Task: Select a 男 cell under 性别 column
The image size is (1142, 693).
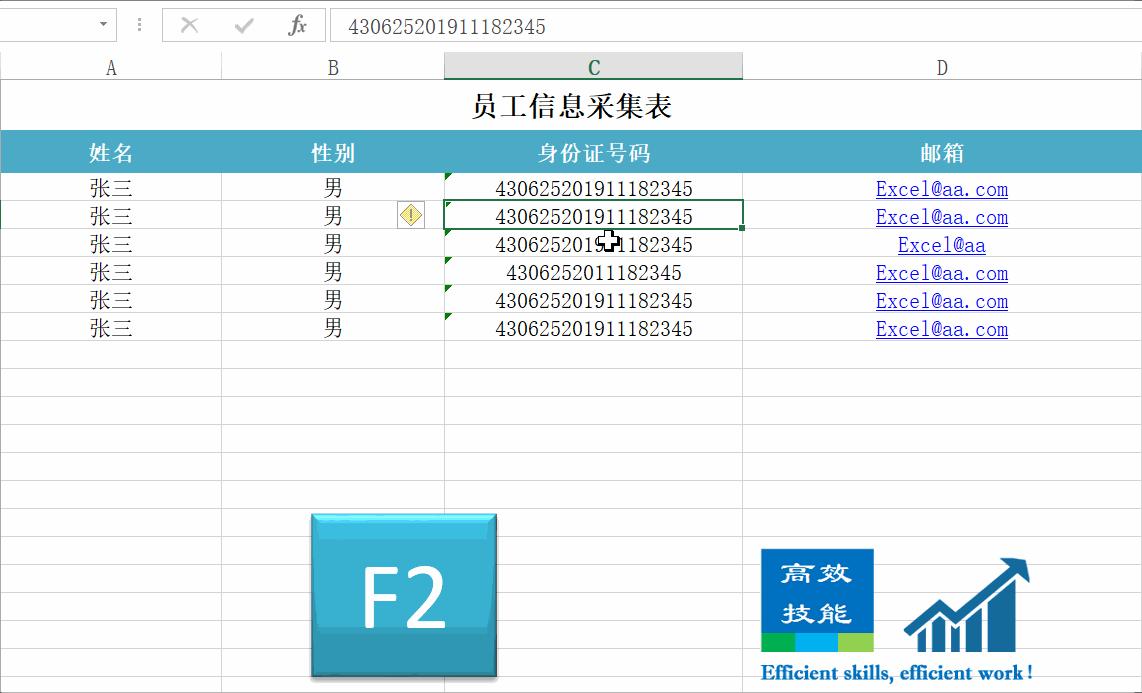Action: click(x=332, y=189)
